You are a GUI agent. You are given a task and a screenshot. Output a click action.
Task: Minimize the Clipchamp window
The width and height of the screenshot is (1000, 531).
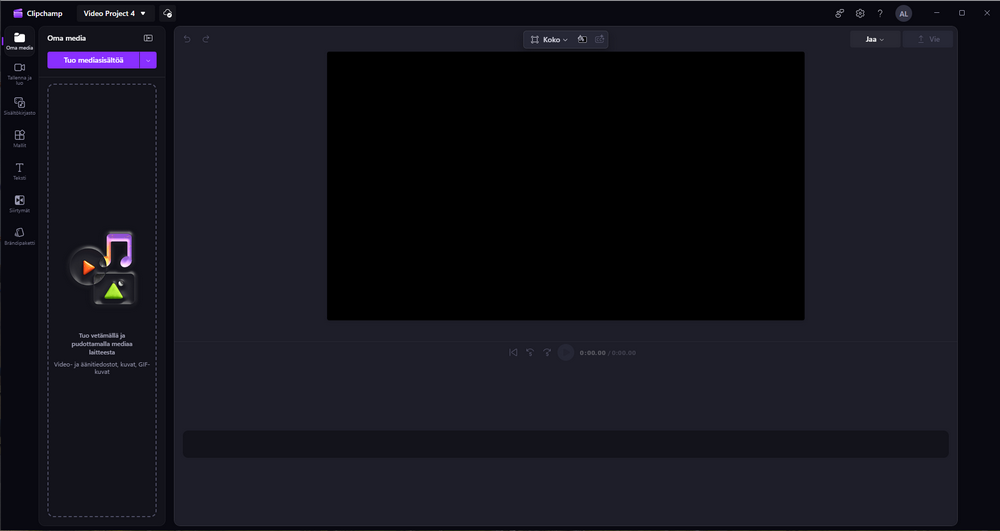click(937, 13)
